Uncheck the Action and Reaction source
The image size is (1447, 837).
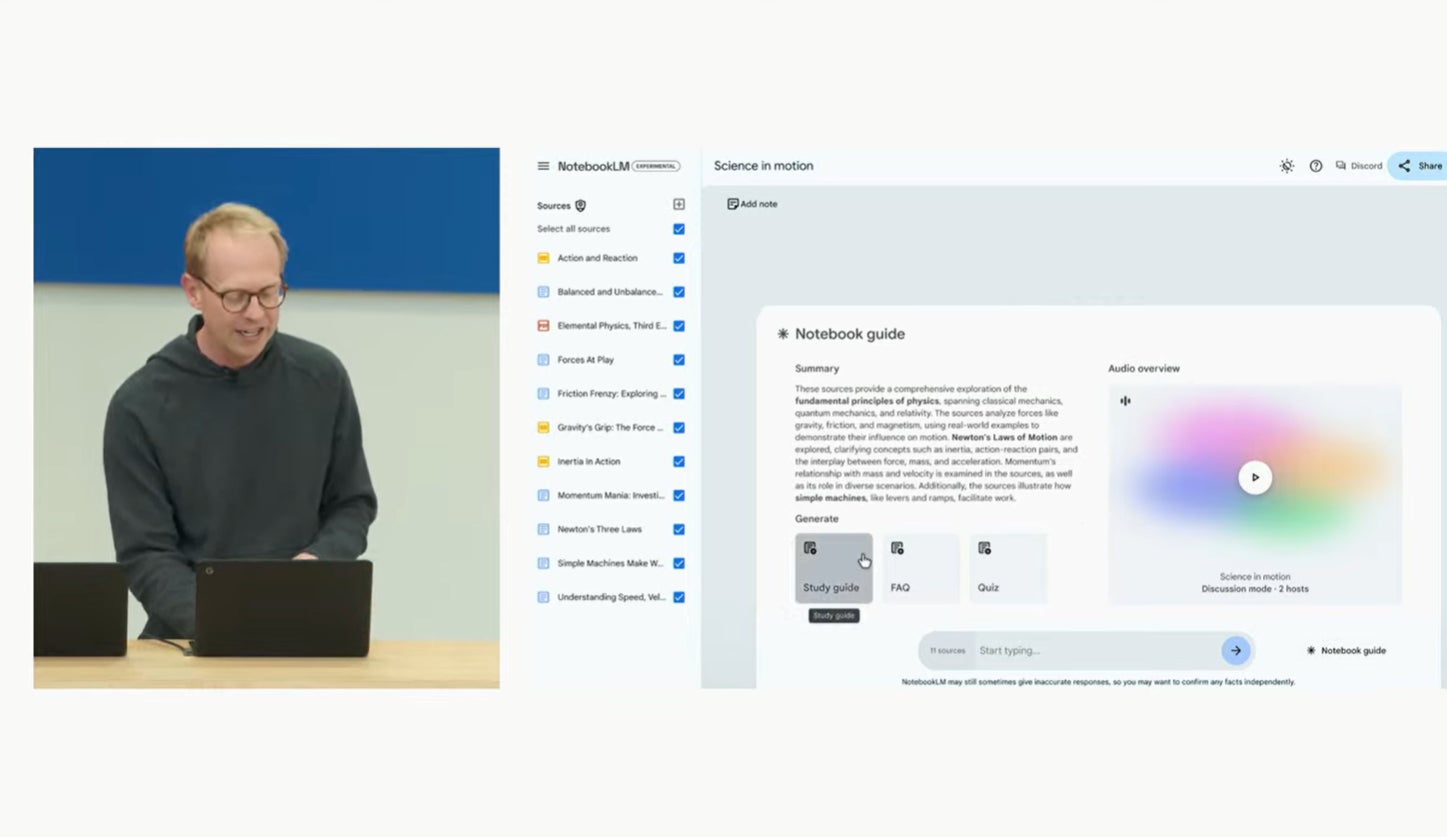(x=679, y=258)
